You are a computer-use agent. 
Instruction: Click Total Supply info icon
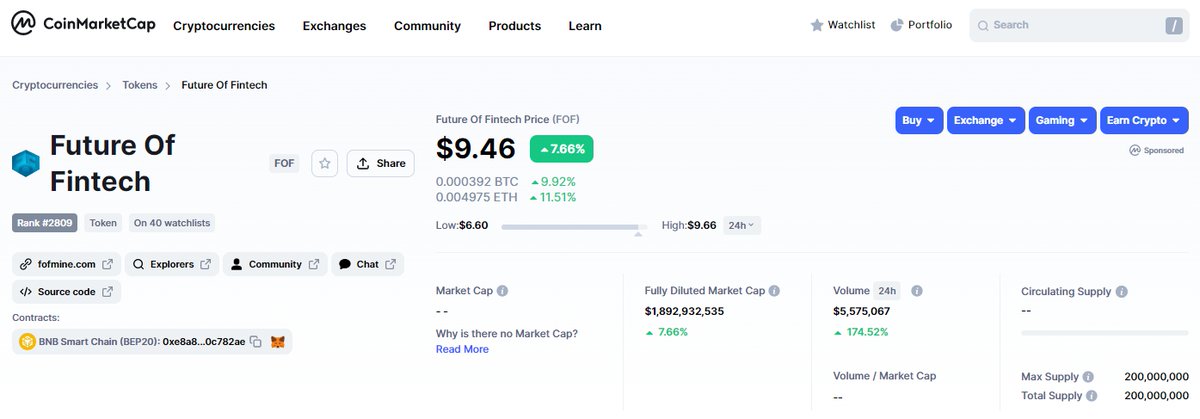pyautogui.click(x=1092, y=396)
